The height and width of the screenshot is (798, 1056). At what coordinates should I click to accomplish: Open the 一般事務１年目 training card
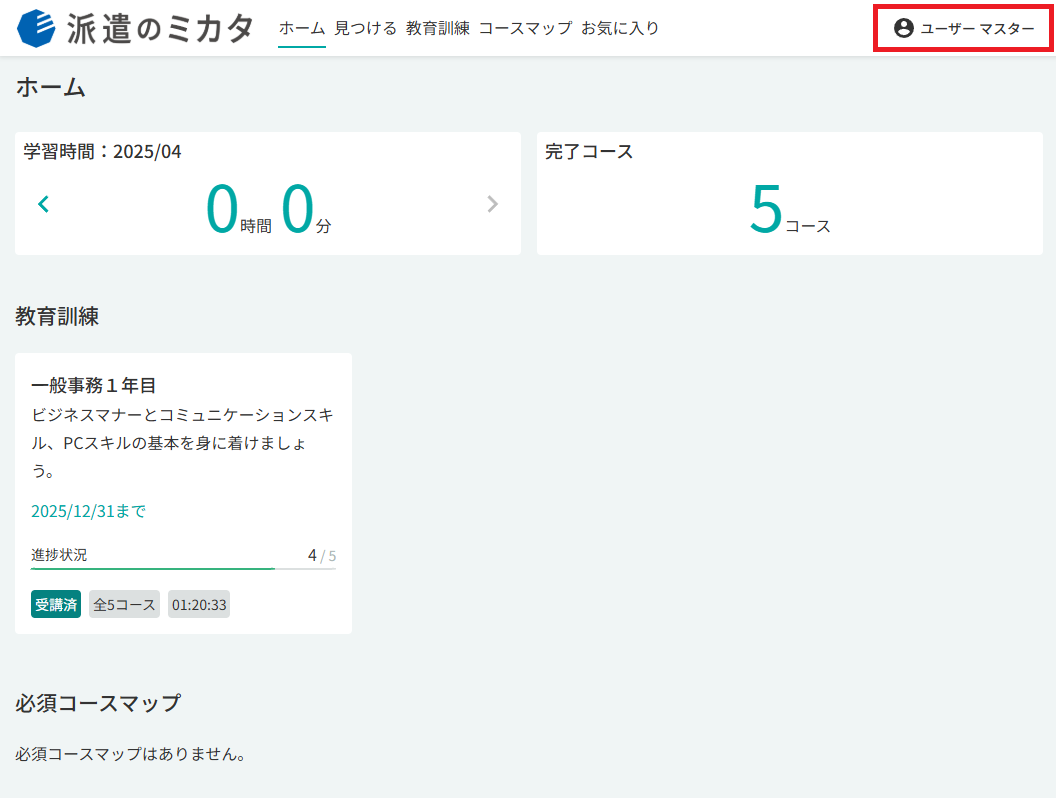(183, 493)
